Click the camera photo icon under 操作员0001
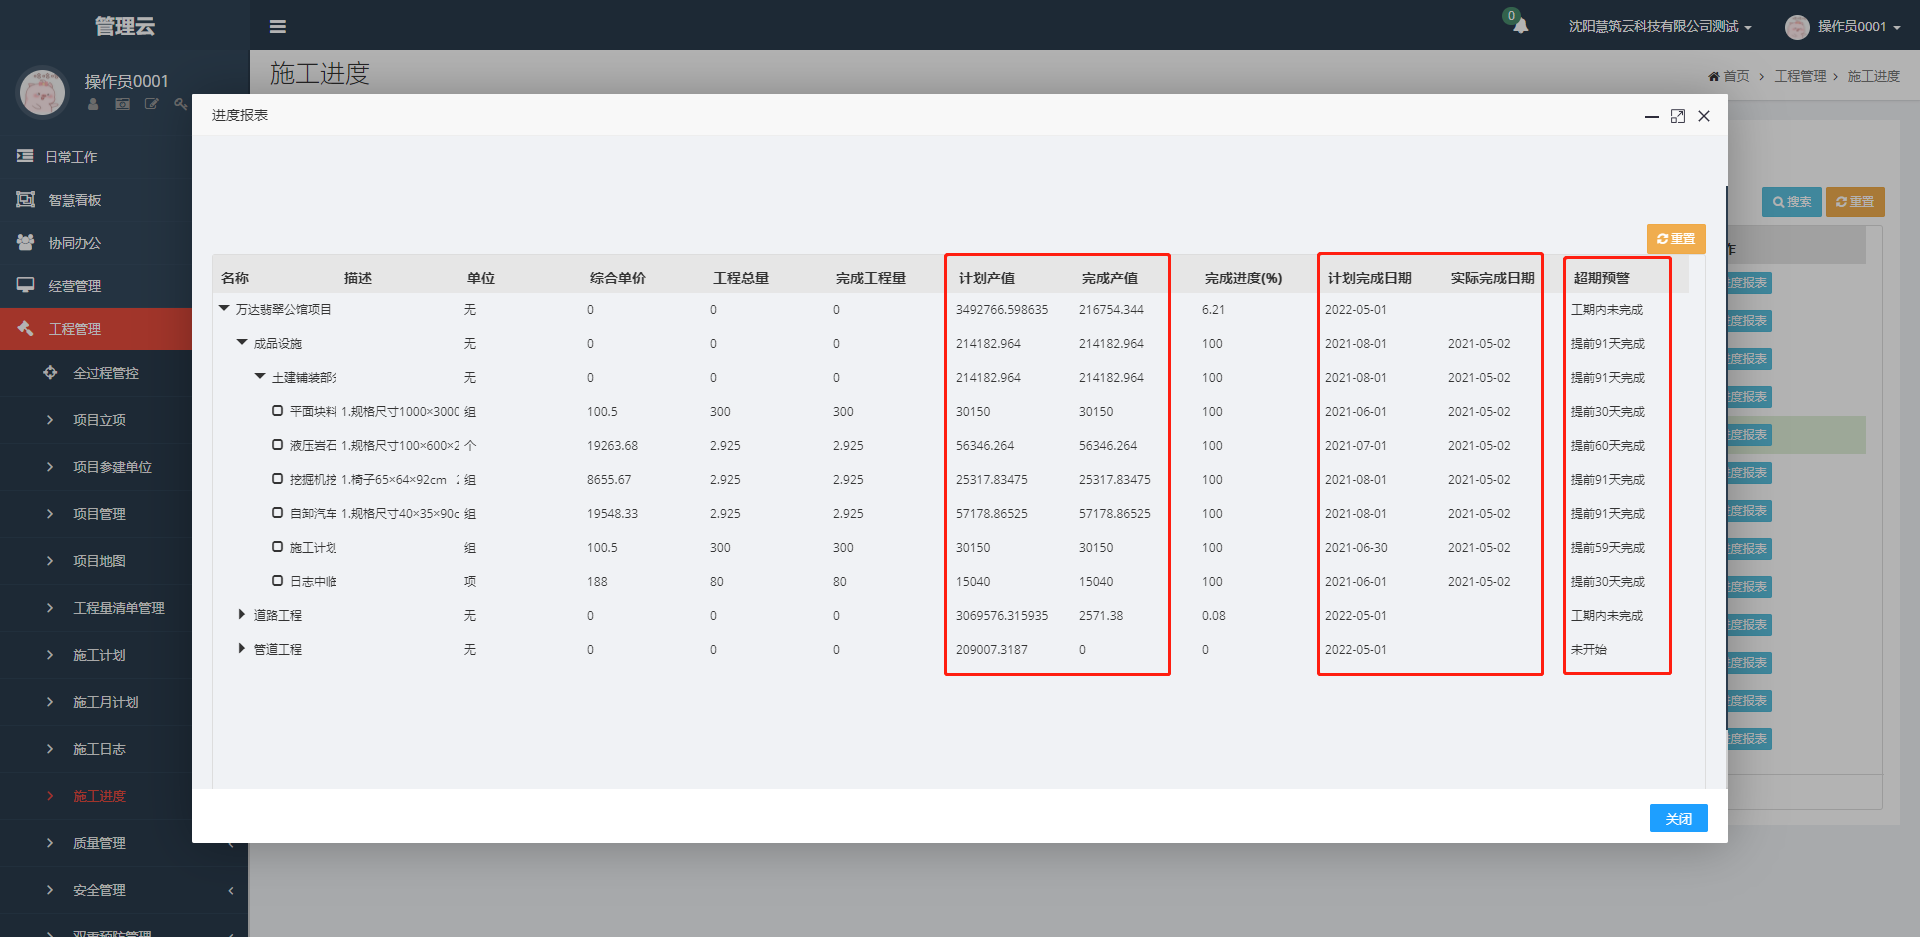The width and height of the screenshot is (1920, 937). click(x=122, y=104)
